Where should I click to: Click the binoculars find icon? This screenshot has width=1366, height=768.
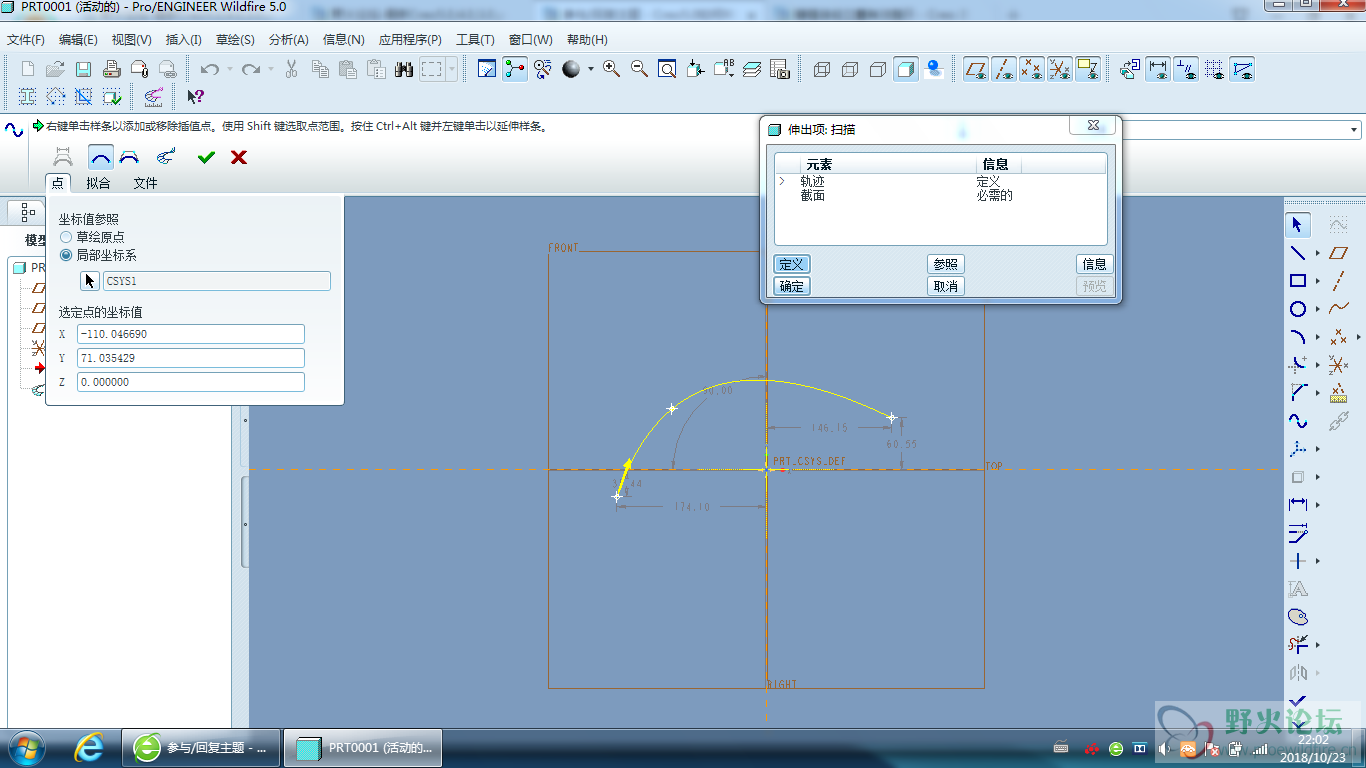tap(404, 69)
